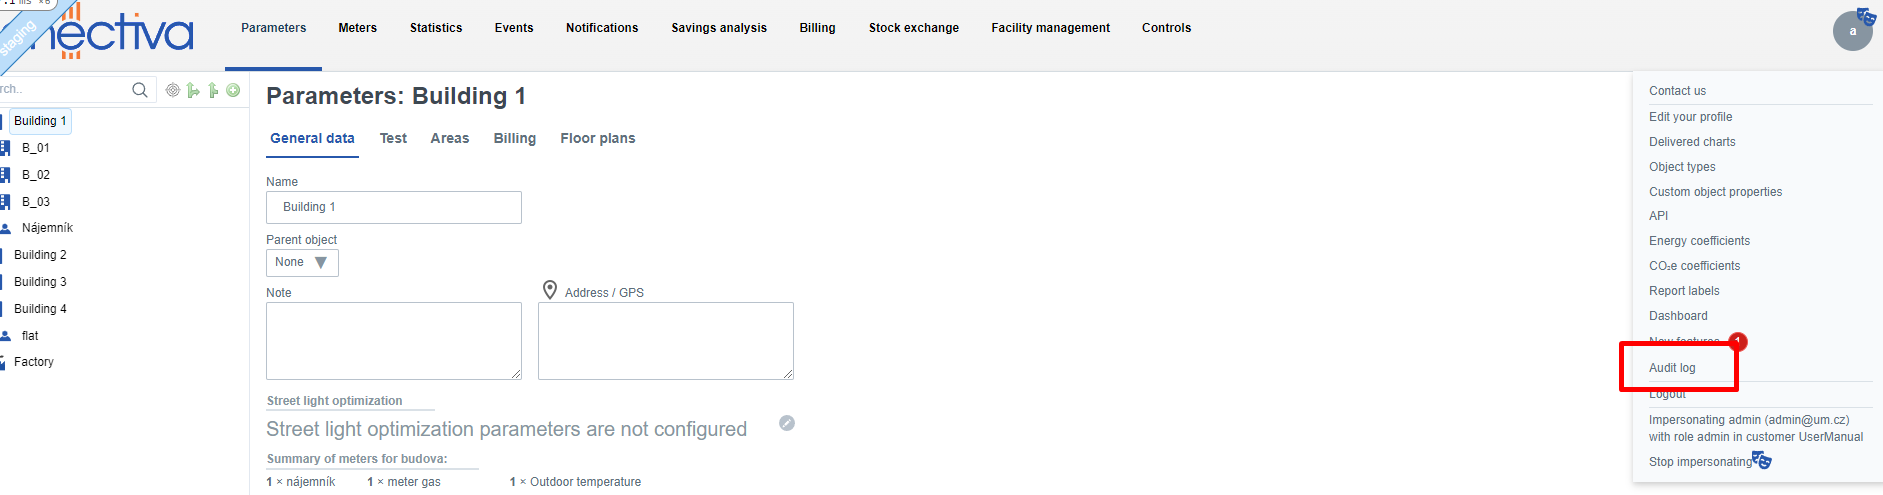Click the expand tree icon in sidebar toolbar

click(193, 90)
